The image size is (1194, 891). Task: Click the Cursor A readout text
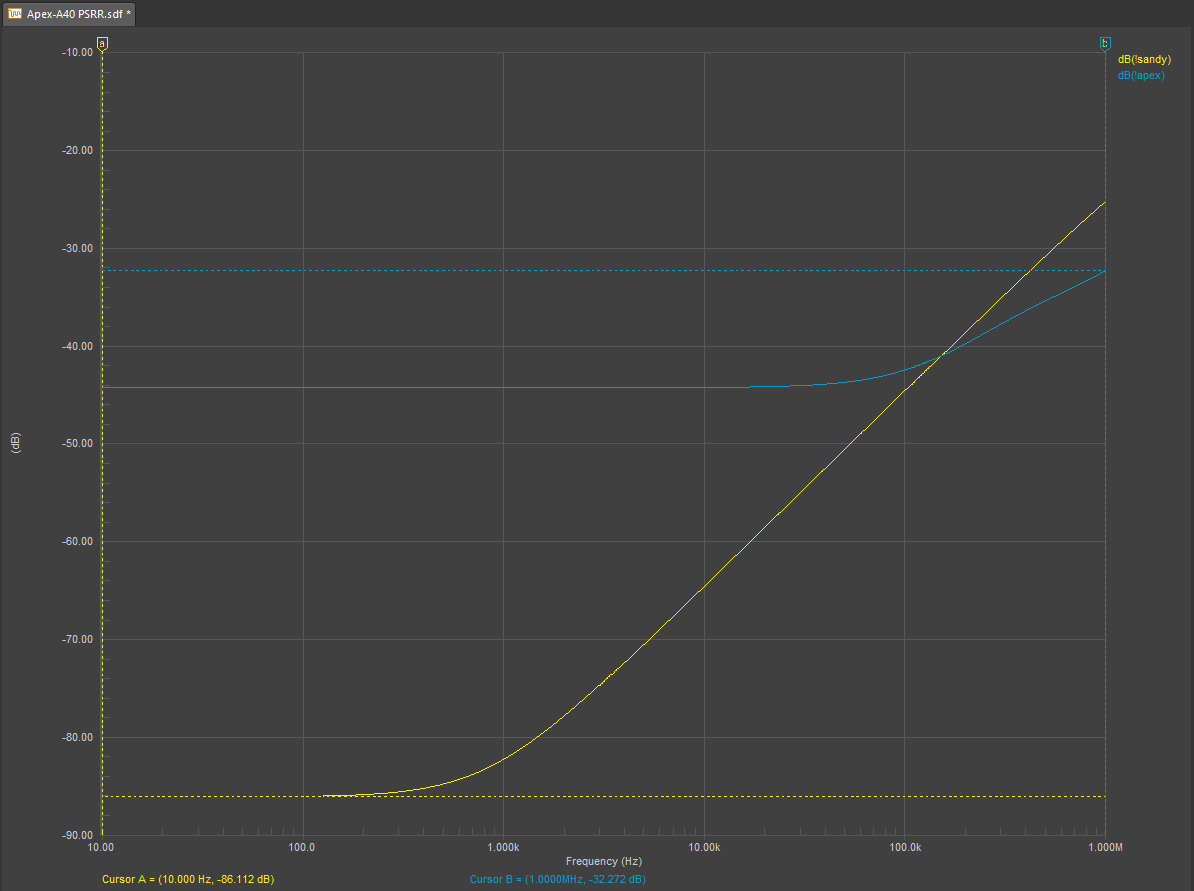click(188, 879)
